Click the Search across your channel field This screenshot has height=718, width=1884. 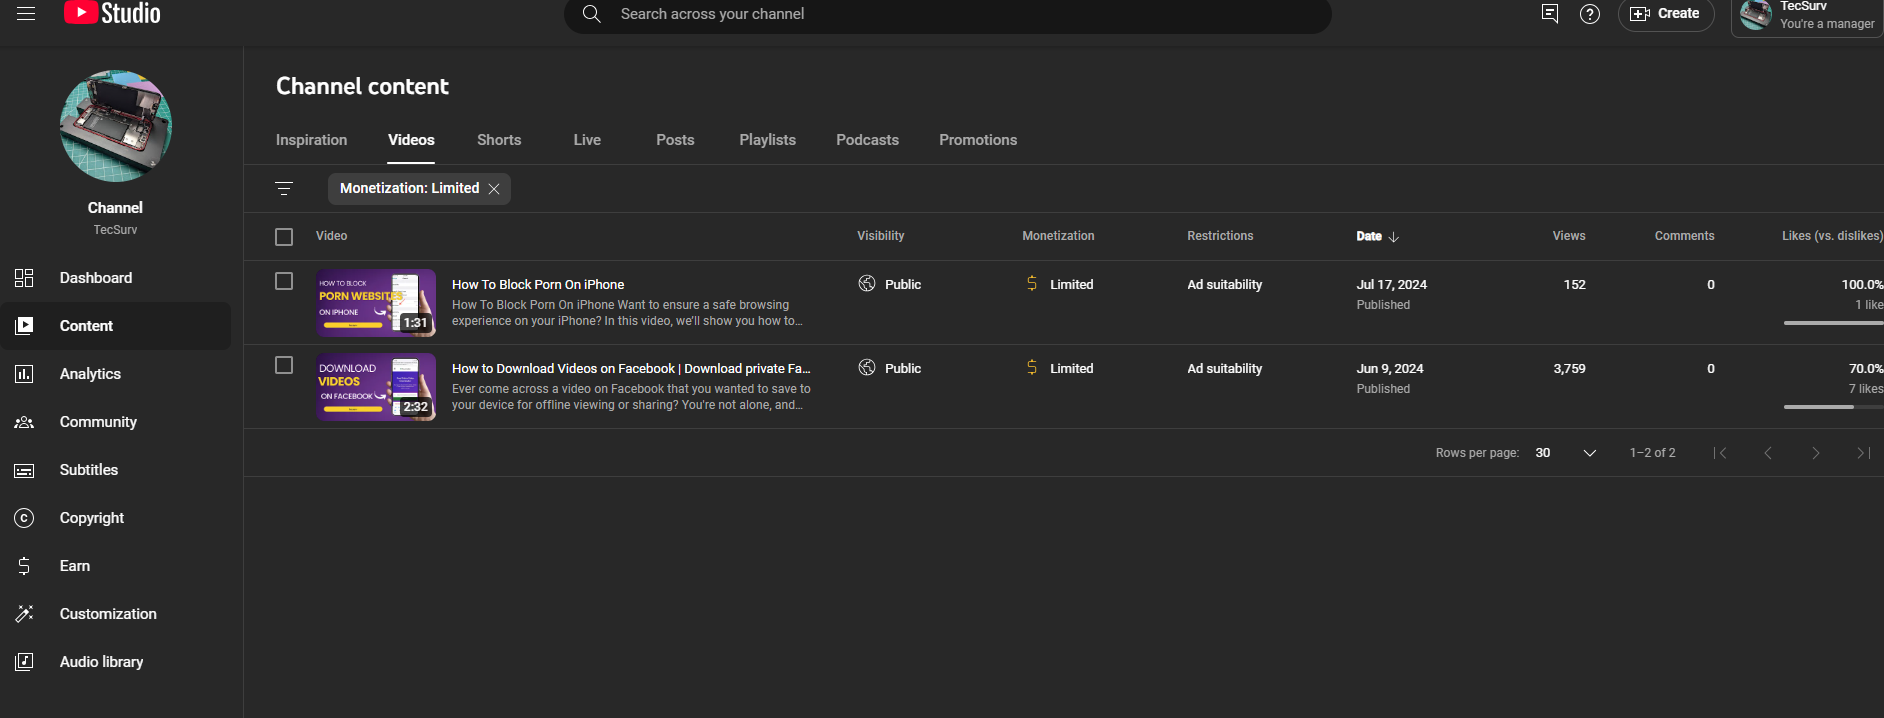click(948, 14)
